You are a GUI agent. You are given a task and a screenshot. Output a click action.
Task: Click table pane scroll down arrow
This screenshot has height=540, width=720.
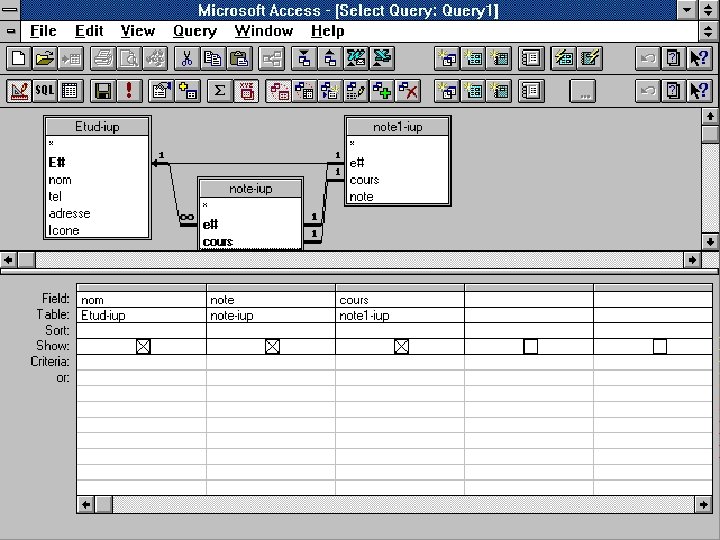tap(710, 242)
